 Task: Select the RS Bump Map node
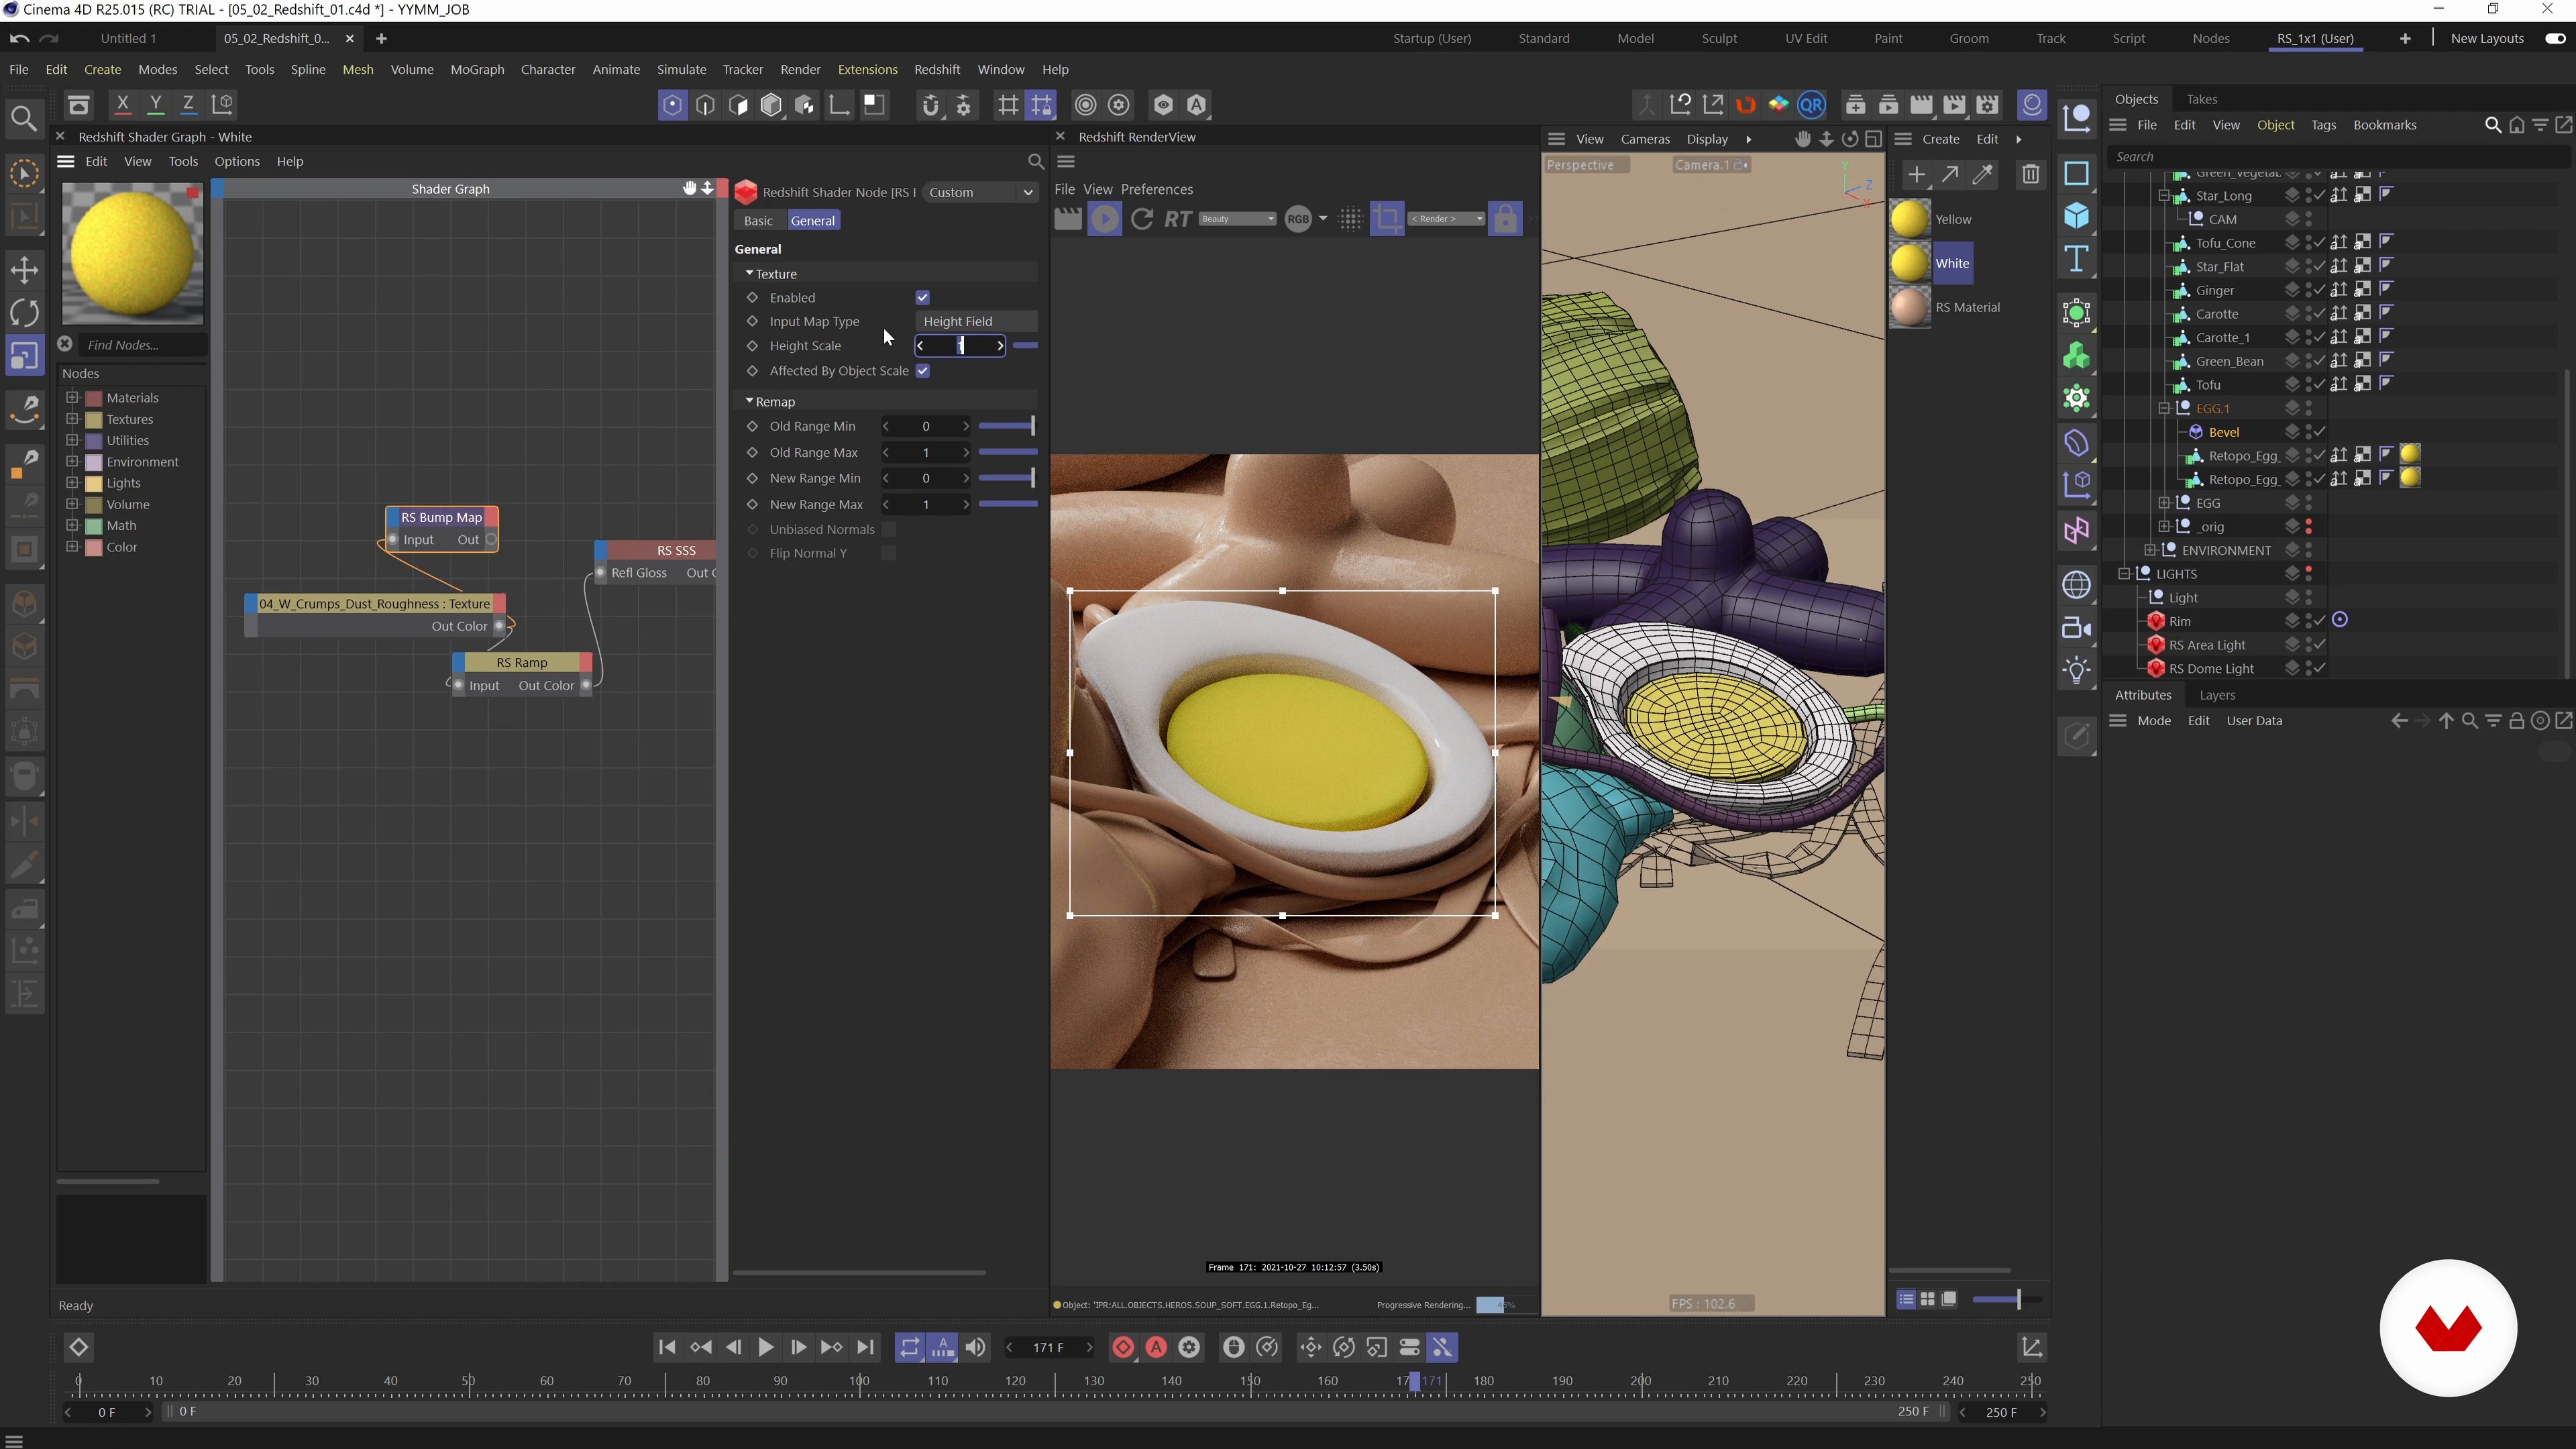[x=442, y=517]
